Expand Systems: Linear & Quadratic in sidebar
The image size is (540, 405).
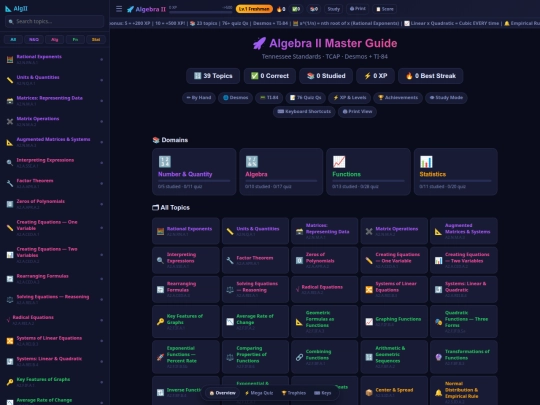(x=54, y=361)
